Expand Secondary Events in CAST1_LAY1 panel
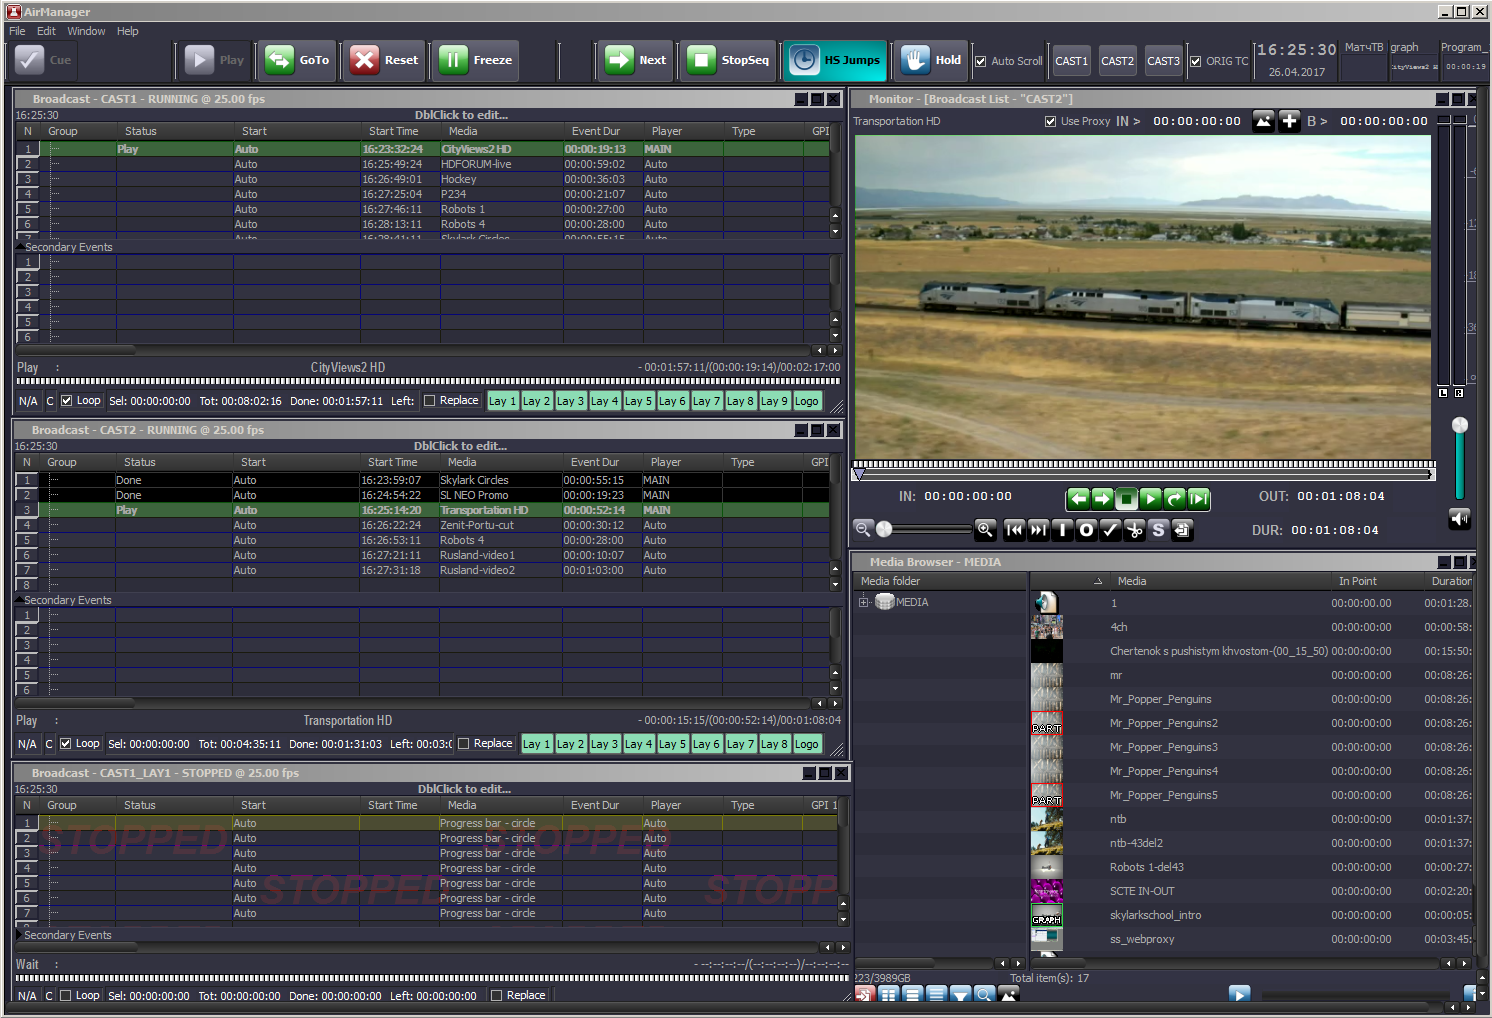This screenshot has width=1492, height=1018. (19, 935)
